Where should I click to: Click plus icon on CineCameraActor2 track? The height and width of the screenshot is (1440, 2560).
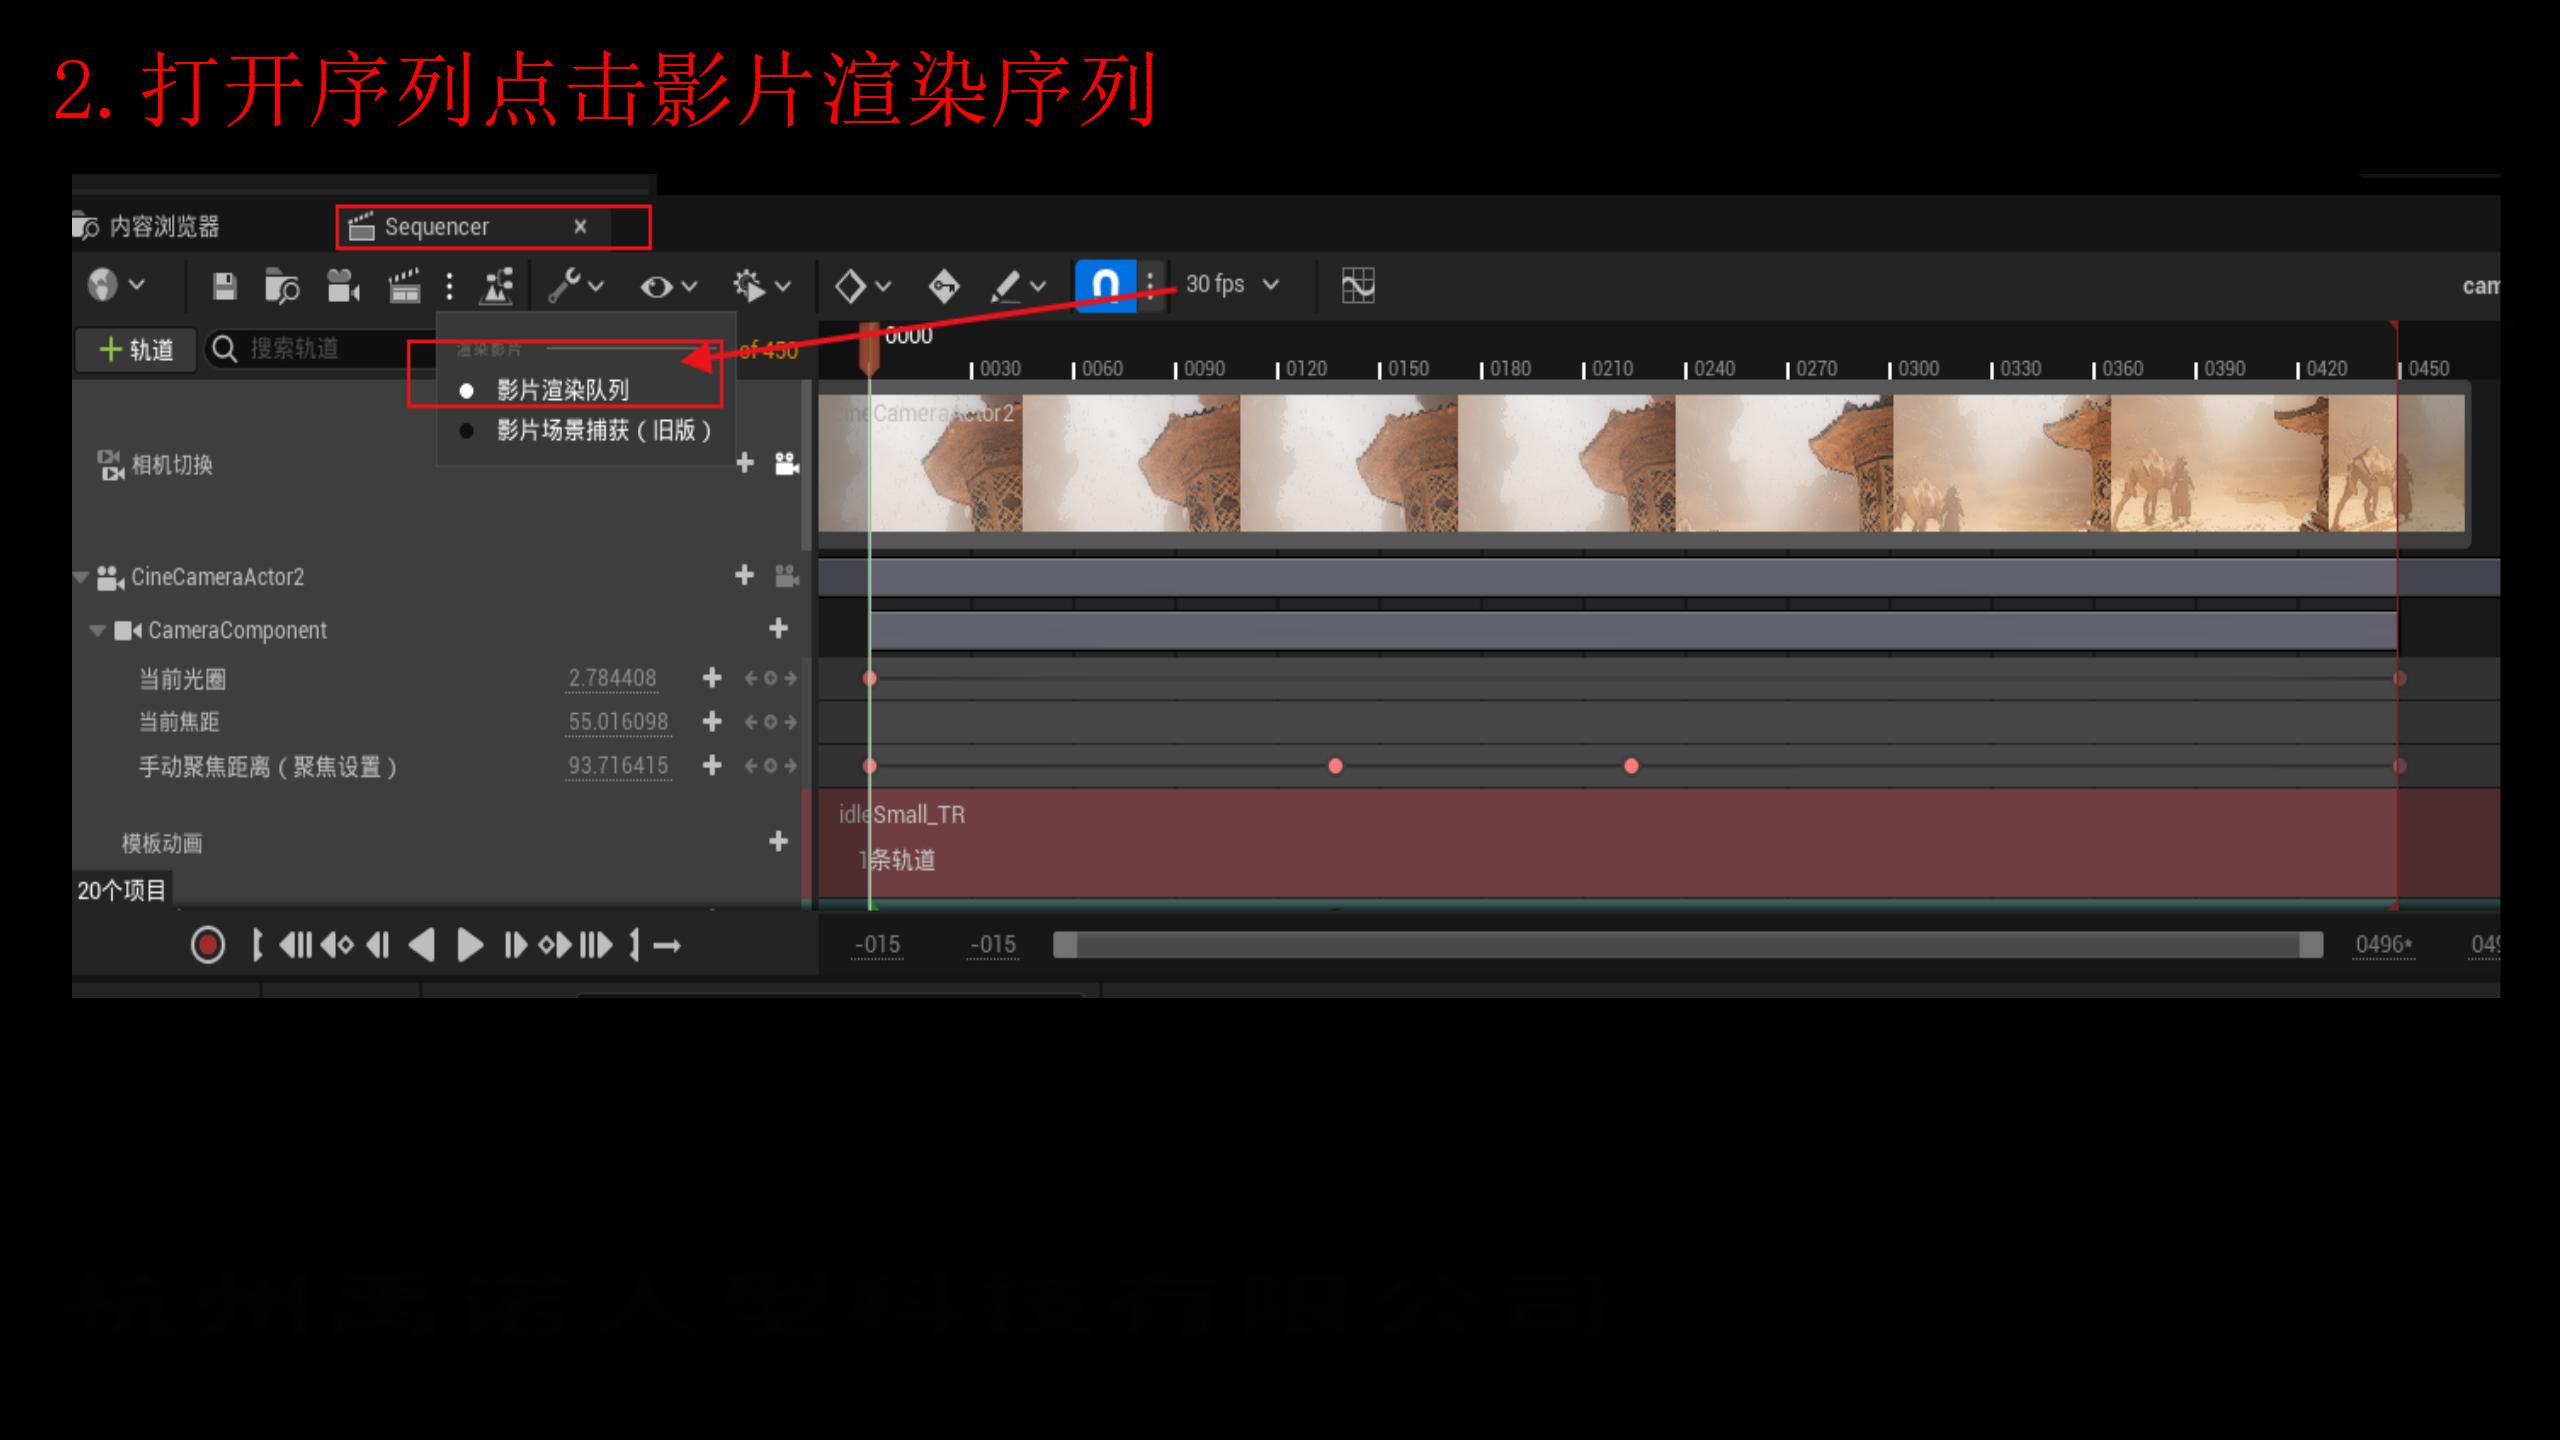745,575
